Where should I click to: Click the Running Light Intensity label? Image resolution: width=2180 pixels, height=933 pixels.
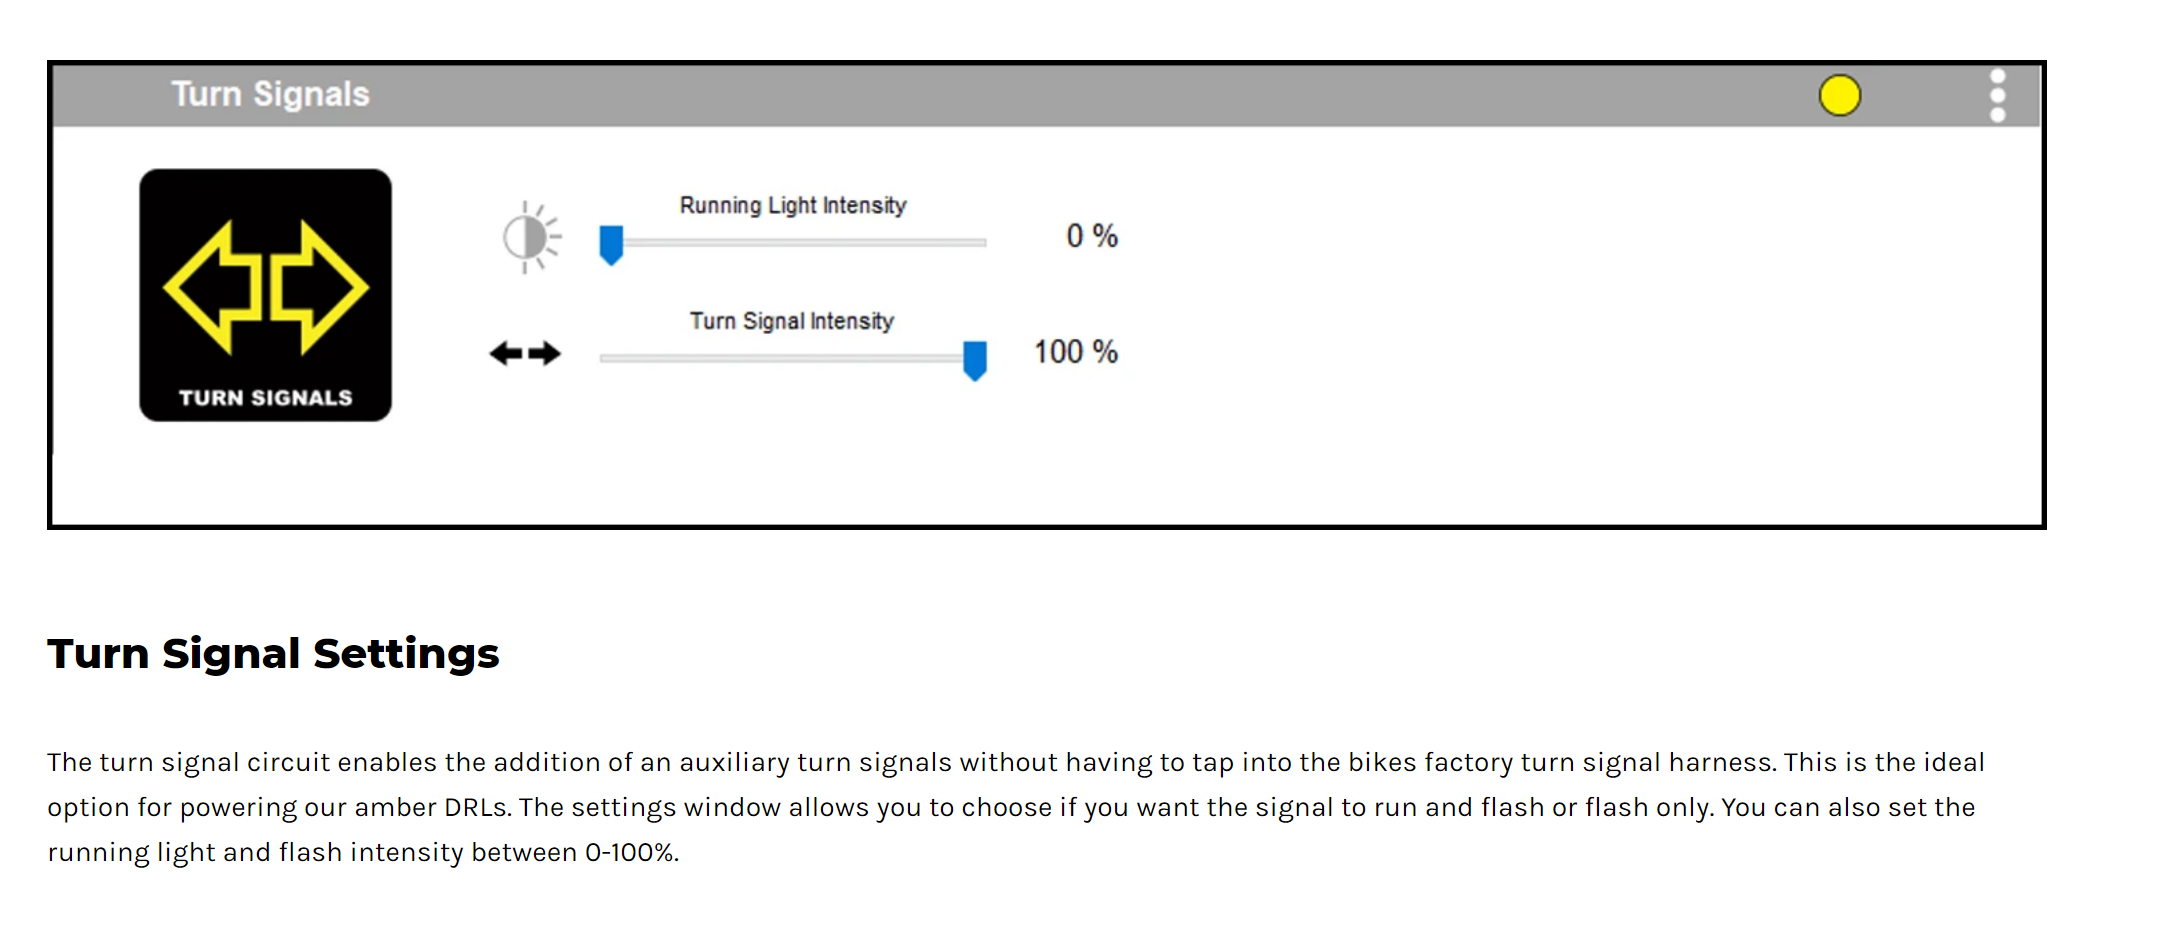pyautogui.click(x=793, y=205)
